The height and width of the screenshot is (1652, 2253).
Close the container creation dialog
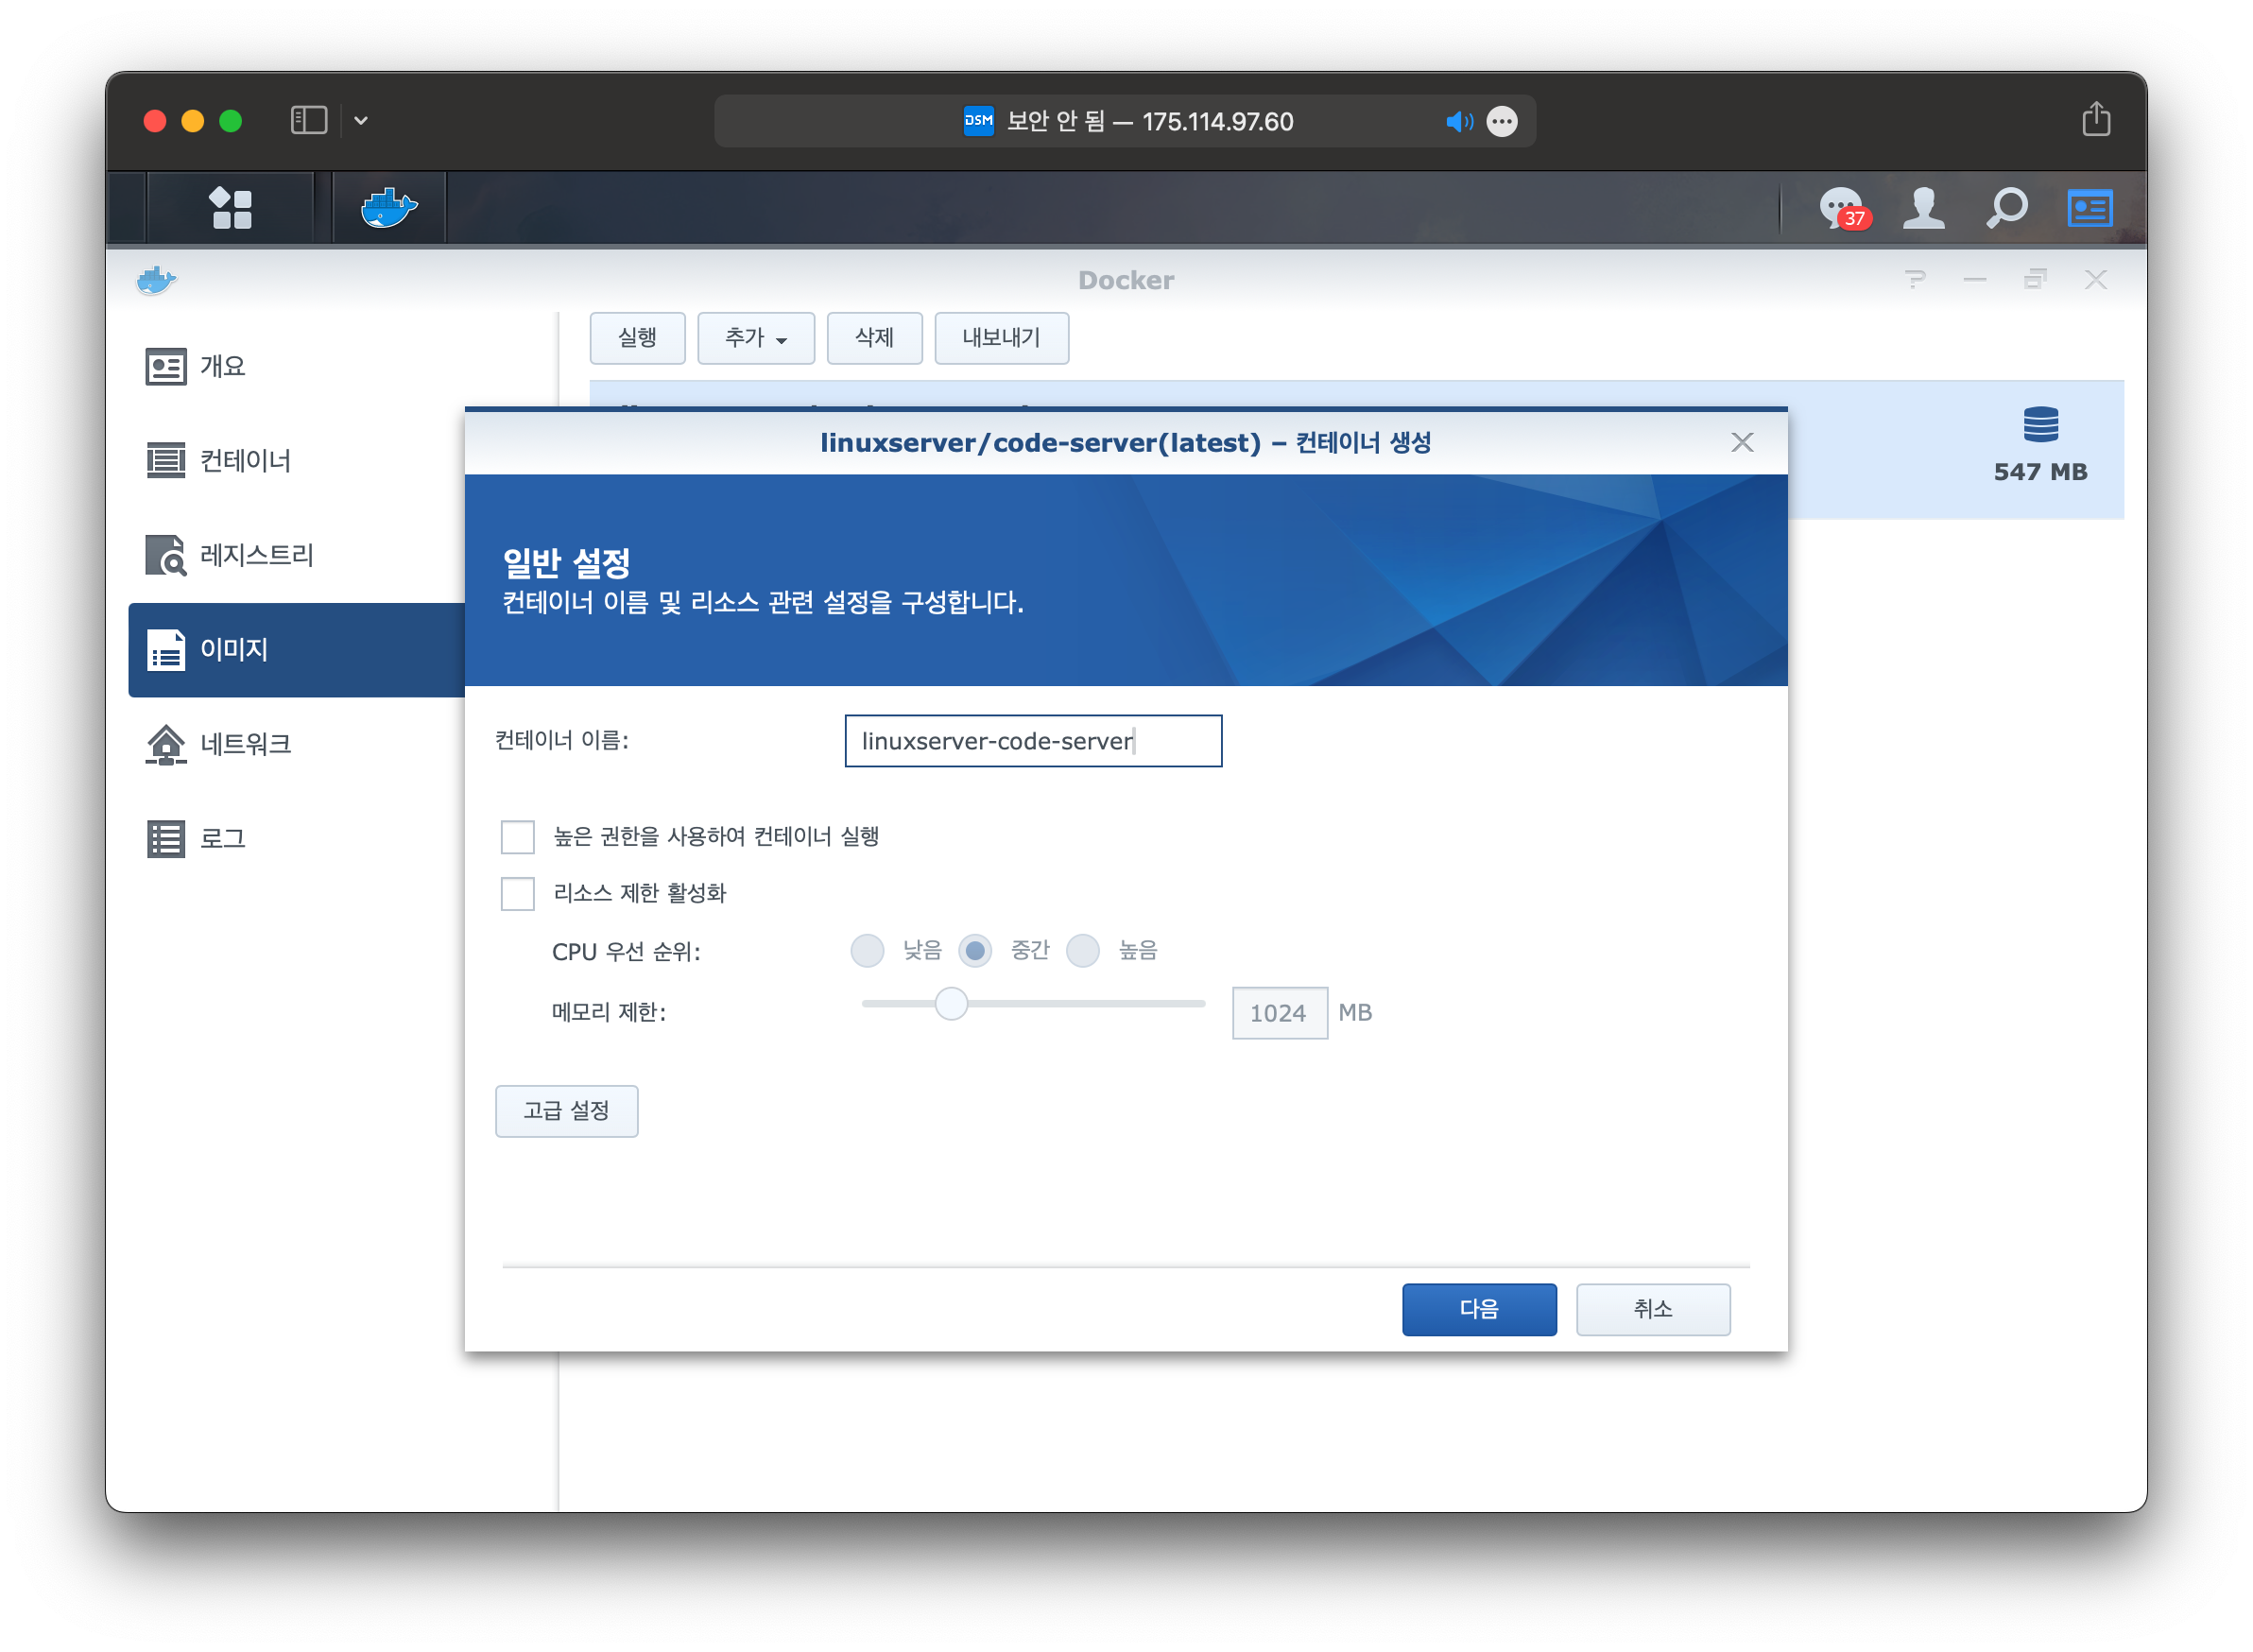[x=1742, y=443]
